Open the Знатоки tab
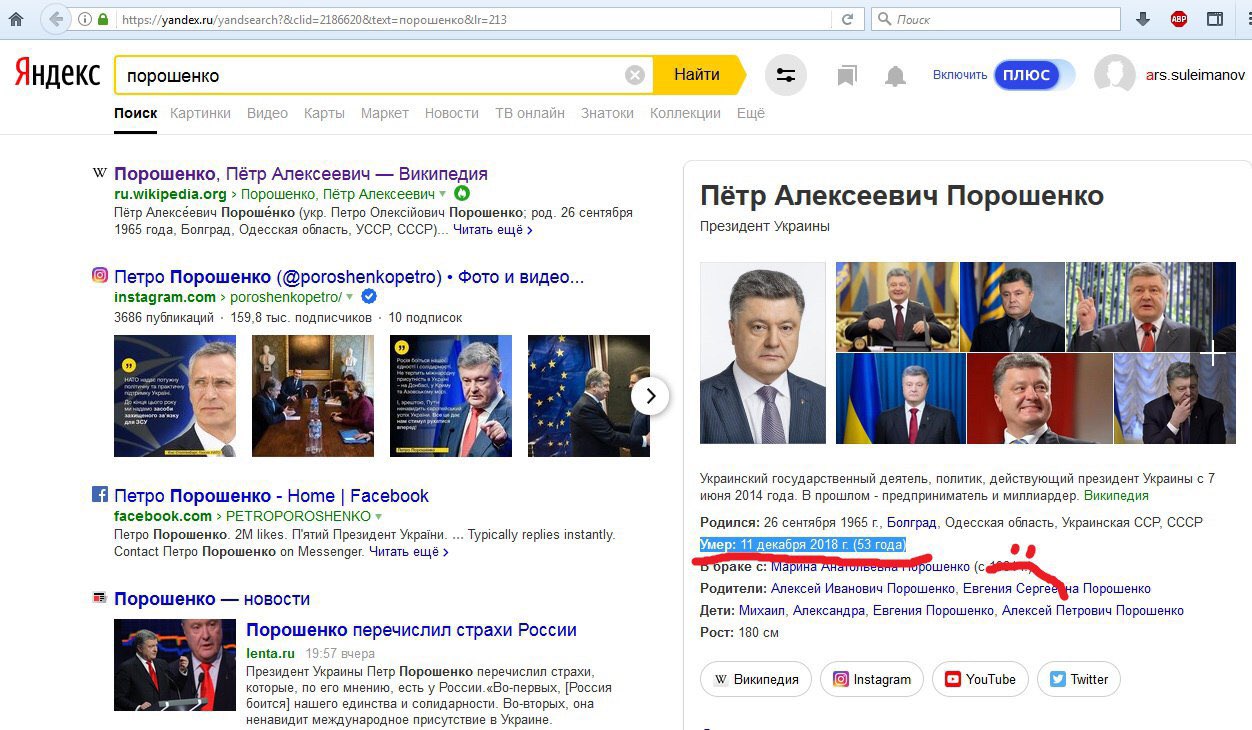Viewport: 1252px width, 730px height. tap(607, 113)
